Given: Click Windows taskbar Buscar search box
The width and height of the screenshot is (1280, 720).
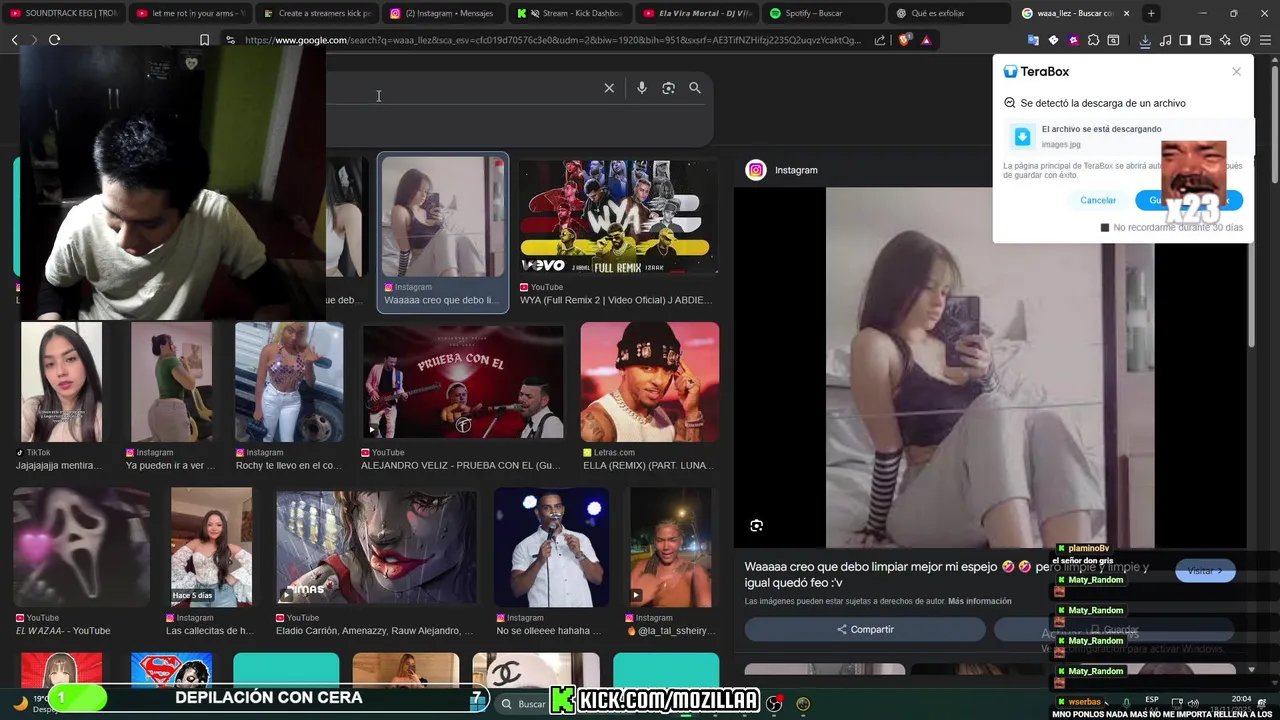Looking at the screenshot, I should 523,704.
